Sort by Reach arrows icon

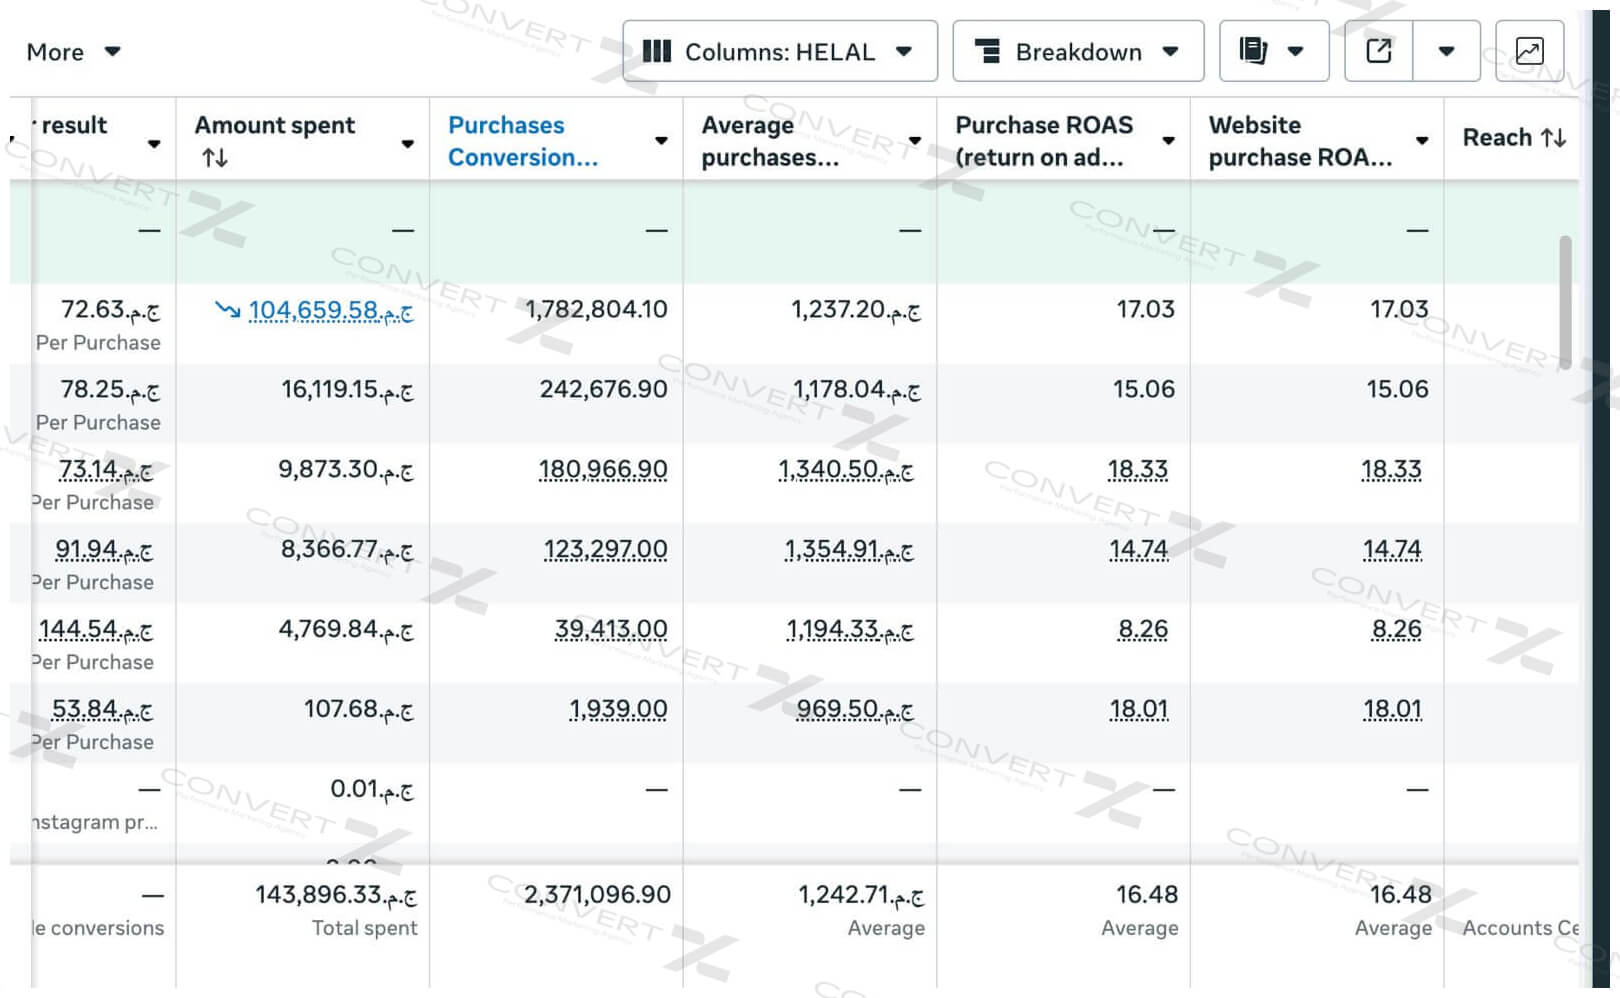(x=1553, y=138)
